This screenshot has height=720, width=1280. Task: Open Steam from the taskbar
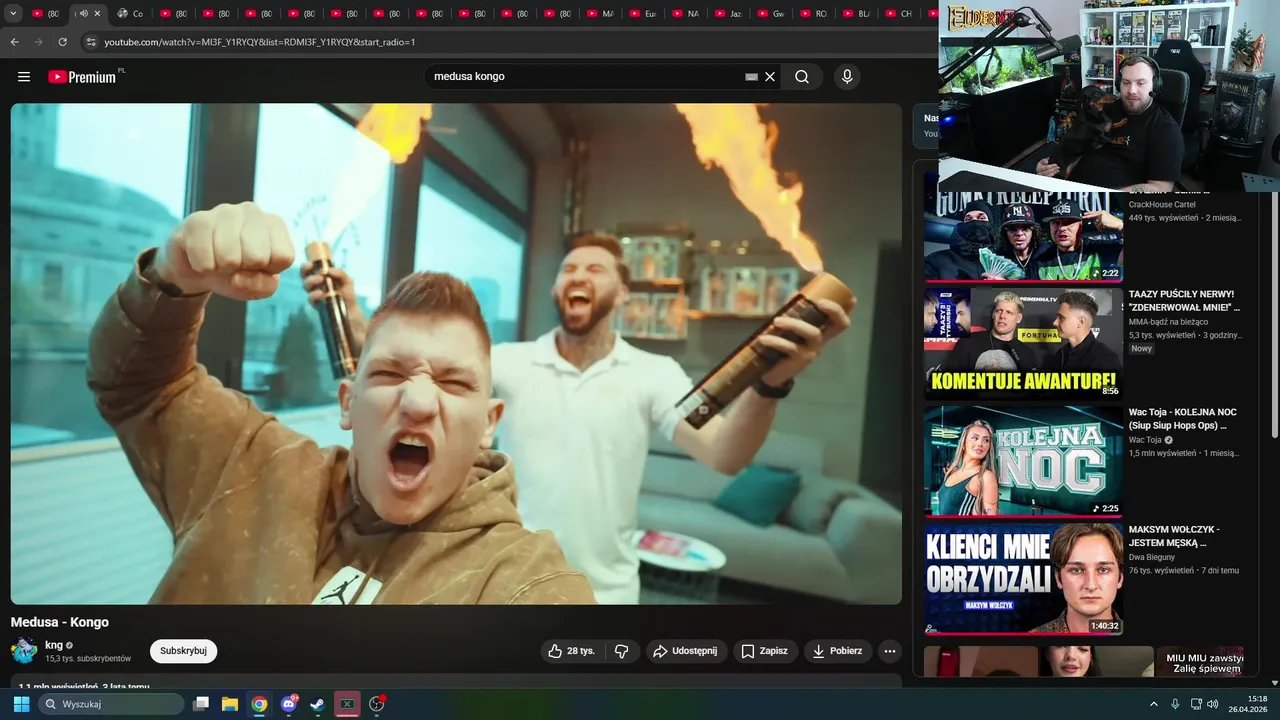point(317,704)
